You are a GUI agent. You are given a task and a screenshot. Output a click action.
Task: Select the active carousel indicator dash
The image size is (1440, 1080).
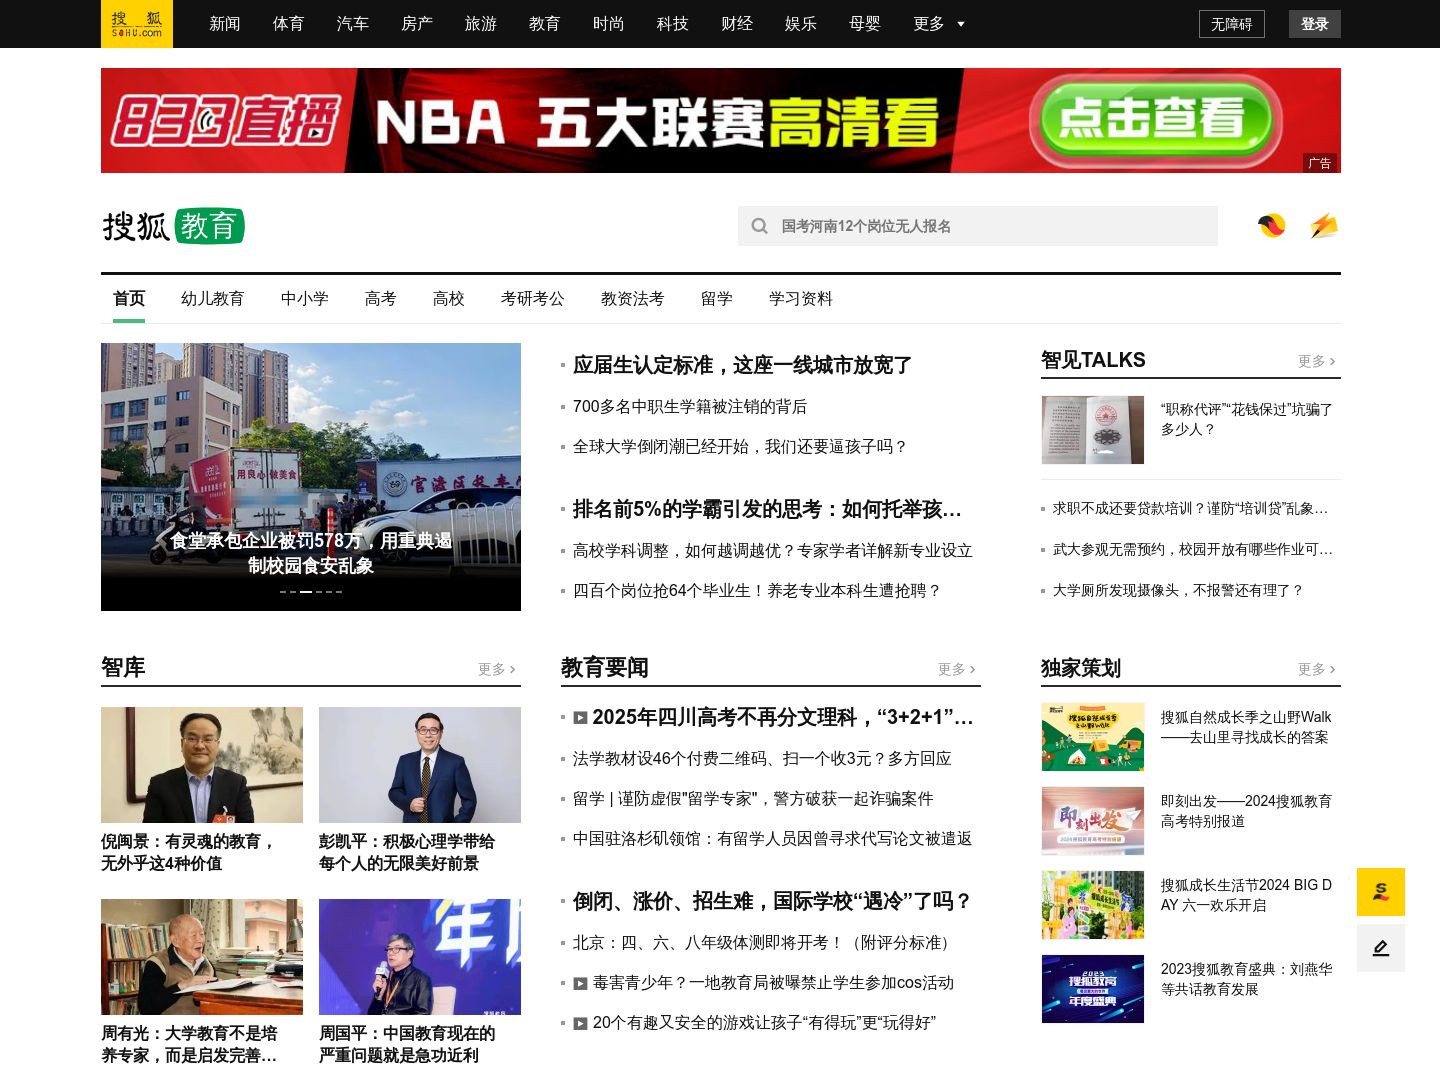[306, 592]
